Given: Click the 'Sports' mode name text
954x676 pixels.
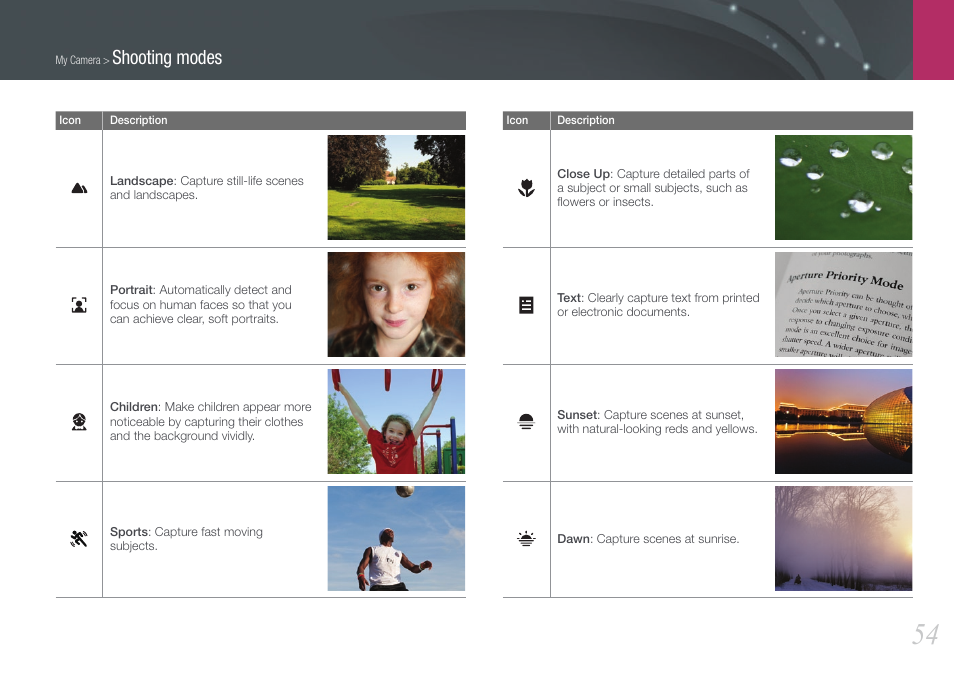Looking at the screenshot, I should tap(129, 532).
